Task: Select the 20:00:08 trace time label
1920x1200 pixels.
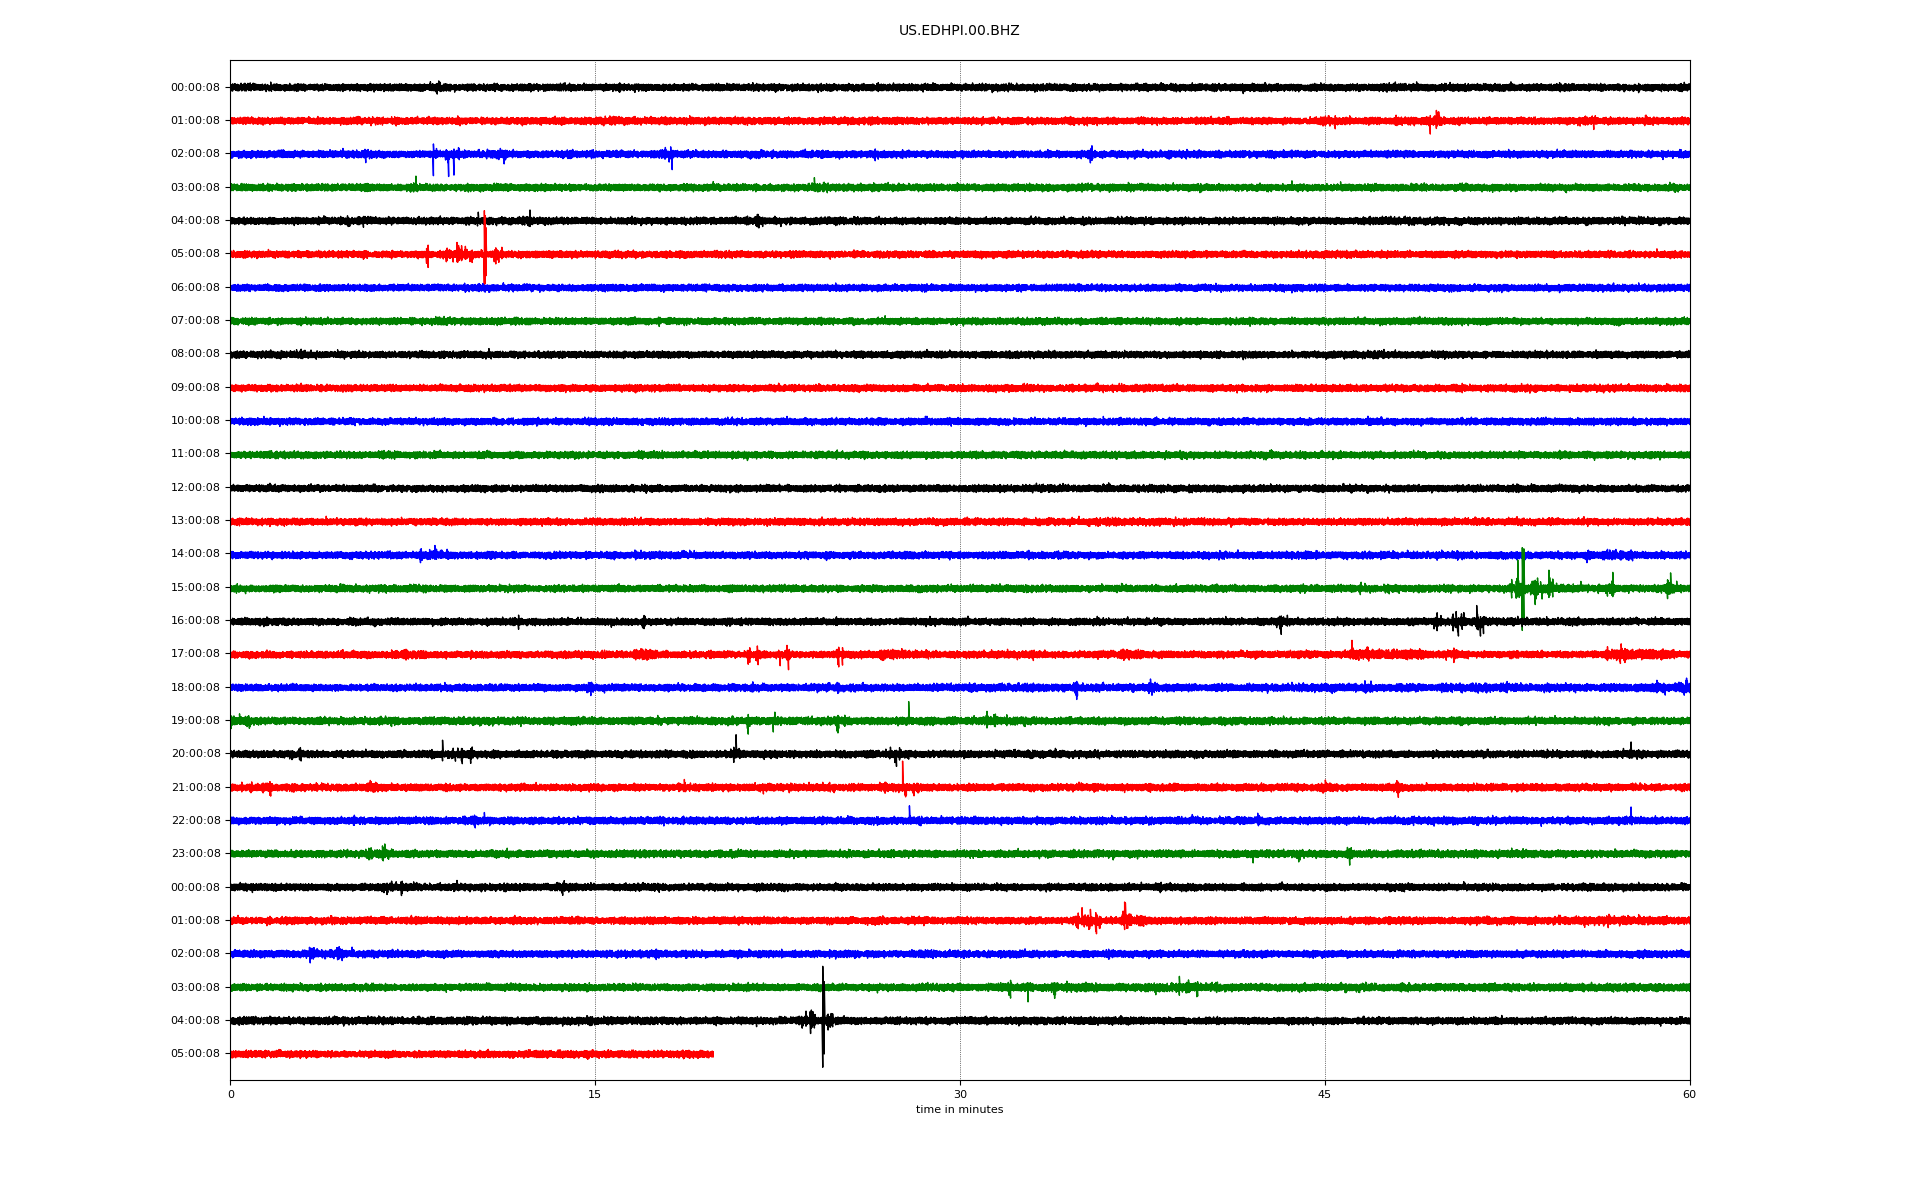Action: pos(195,754)
